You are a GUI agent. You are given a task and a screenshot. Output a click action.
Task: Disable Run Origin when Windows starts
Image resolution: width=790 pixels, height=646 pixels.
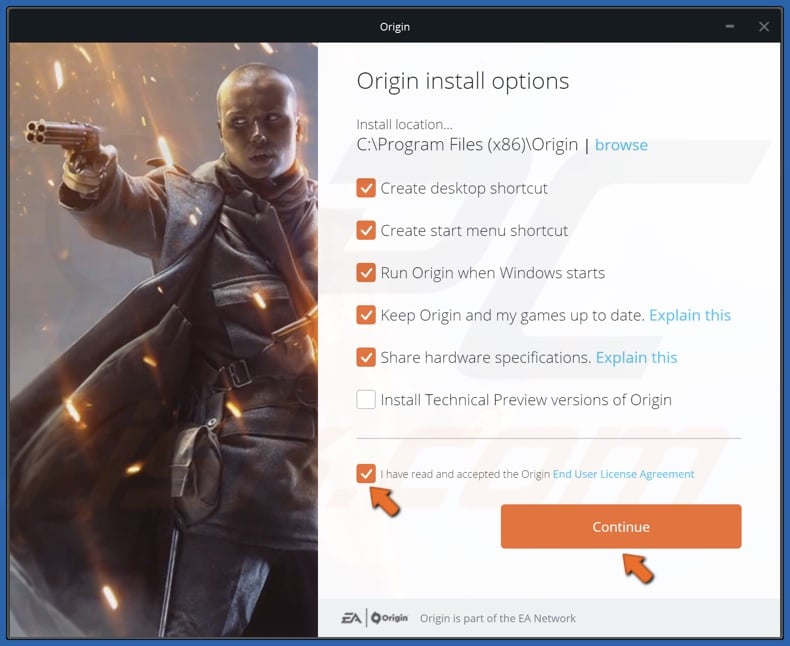click(x=366, y=273)
